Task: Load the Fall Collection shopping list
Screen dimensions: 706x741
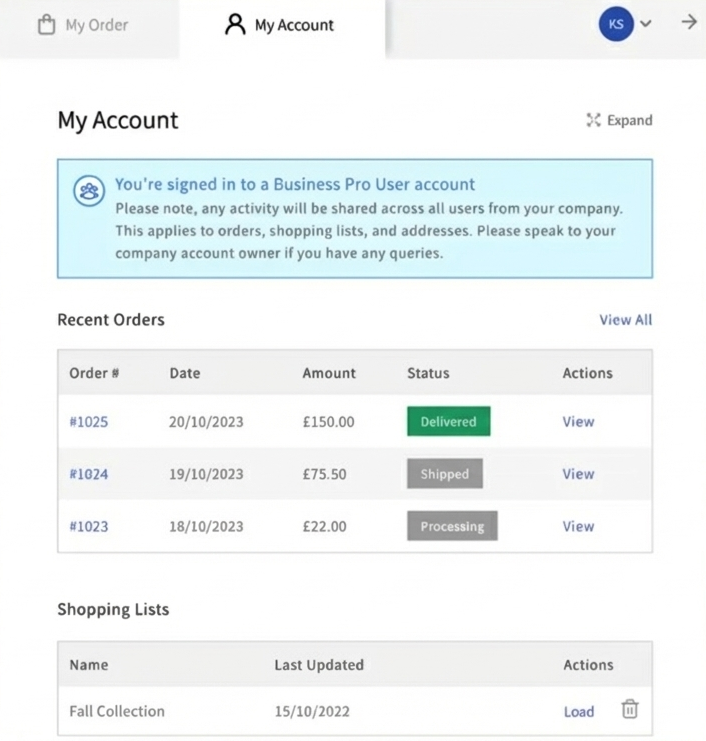Action: 578,712
